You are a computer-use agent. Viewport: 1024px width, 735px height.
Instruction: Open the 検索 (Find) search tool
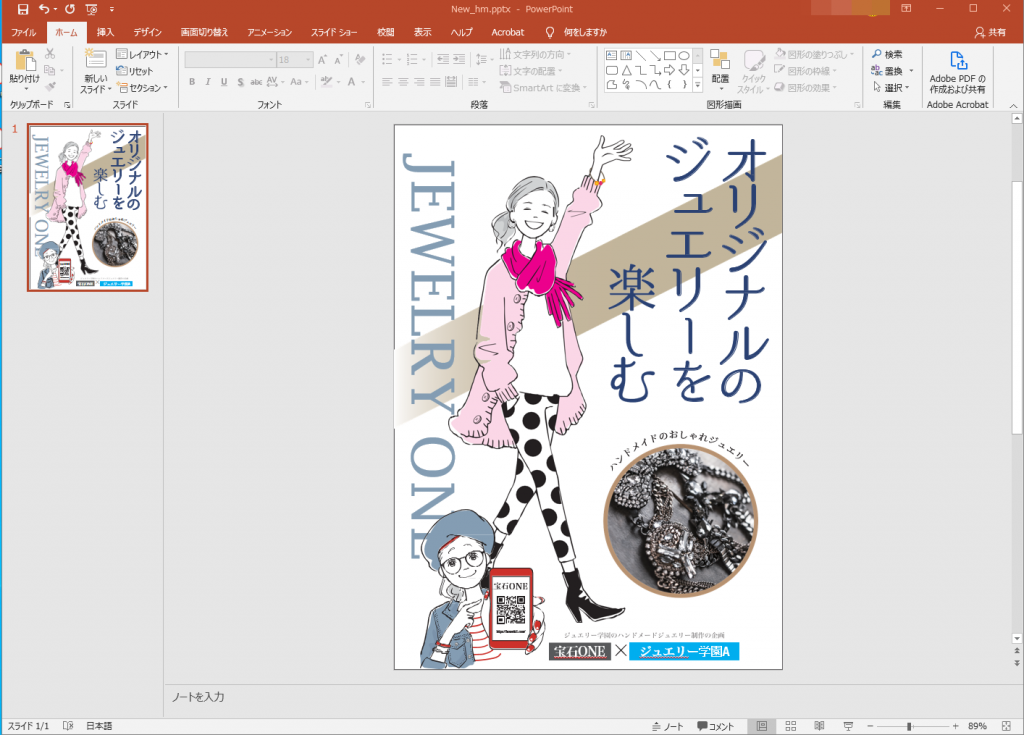[886, 54]
